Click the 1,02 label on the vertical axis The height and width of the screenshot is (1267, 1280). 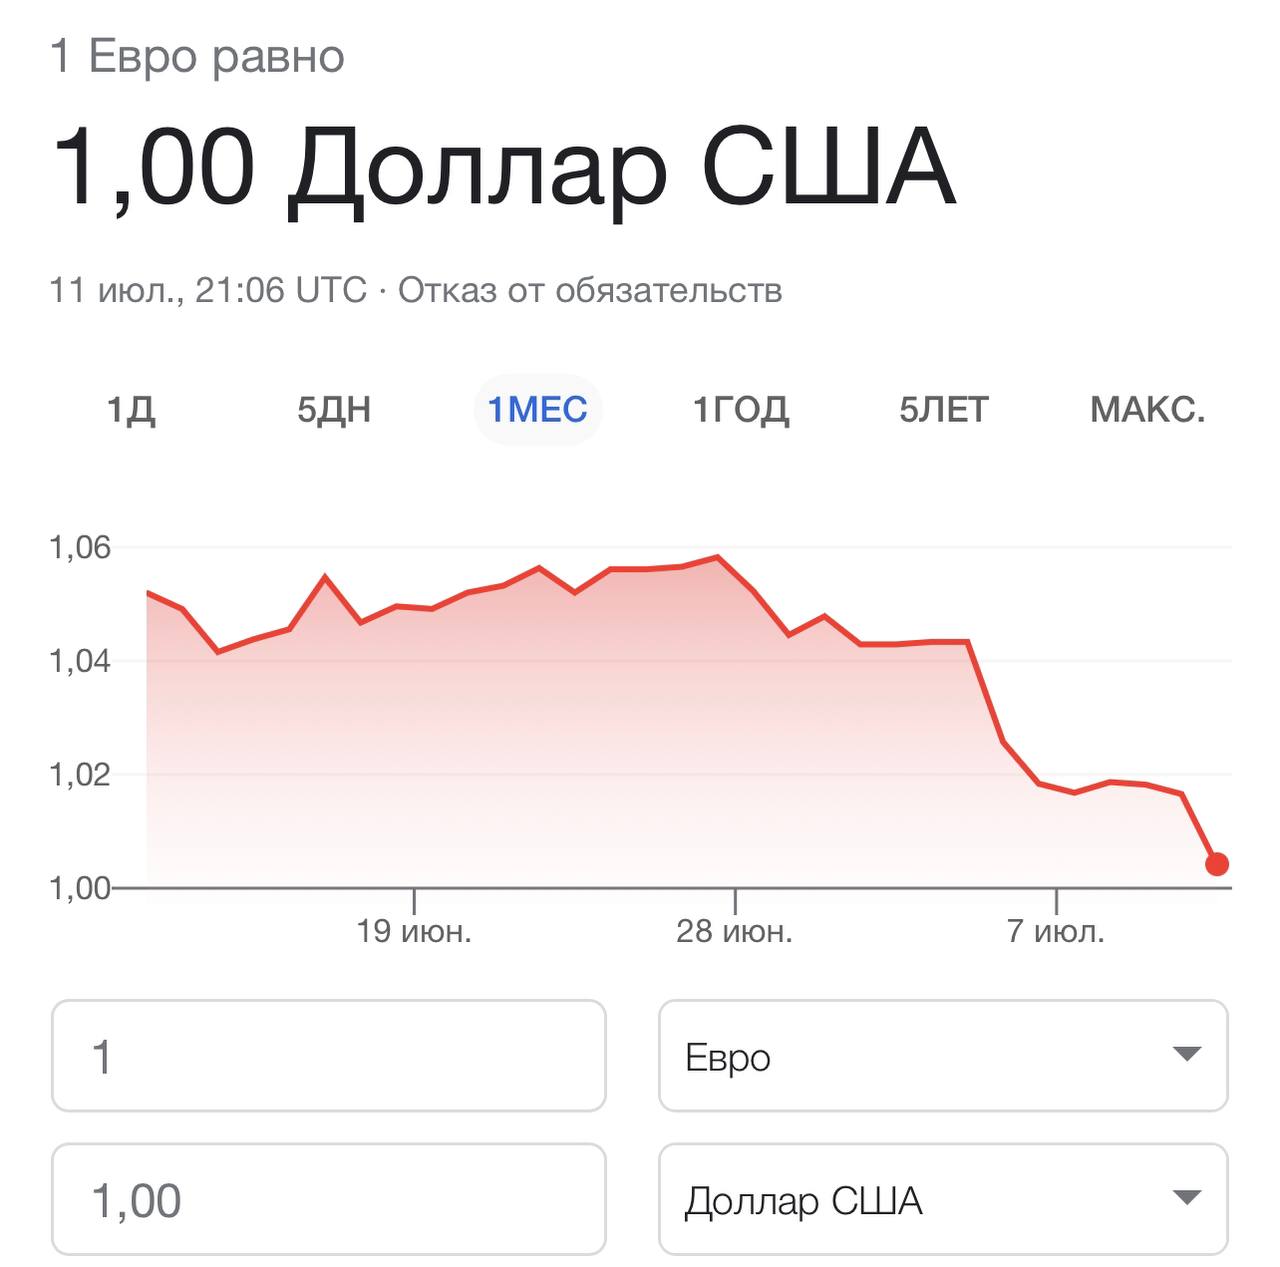click(x=80, y=775)
